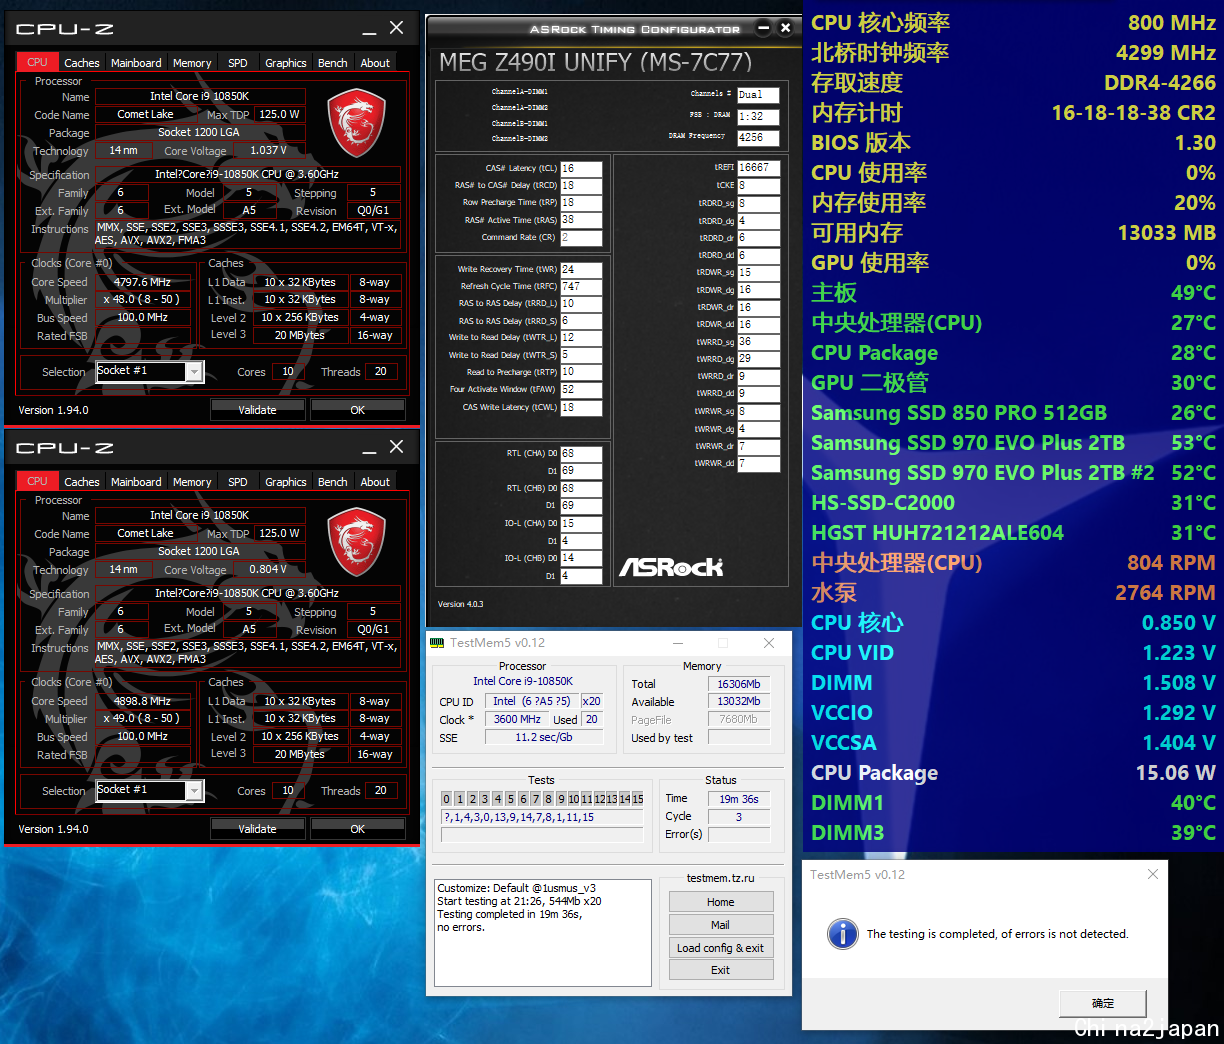Viewport: 1224px width, 1044px height.
Task: Click the Write Recovery Time (tWR) field
Action: click(581, 269)
